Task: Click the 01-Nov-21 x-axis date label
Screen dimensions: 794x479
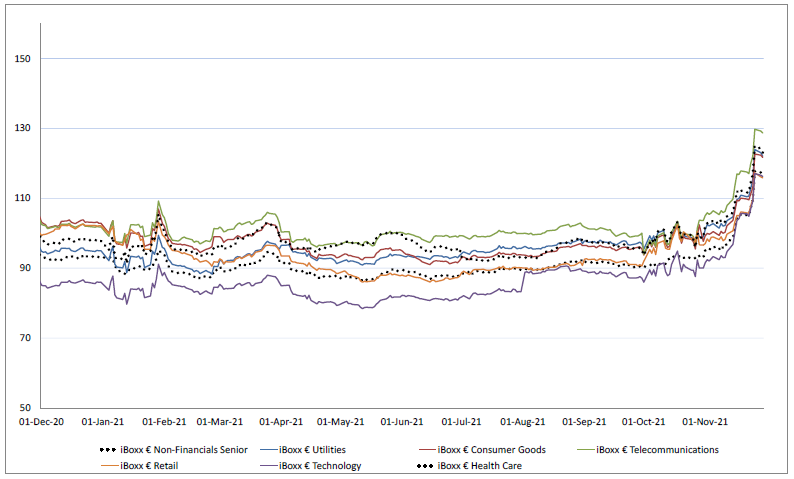Action: pos(706,423)
